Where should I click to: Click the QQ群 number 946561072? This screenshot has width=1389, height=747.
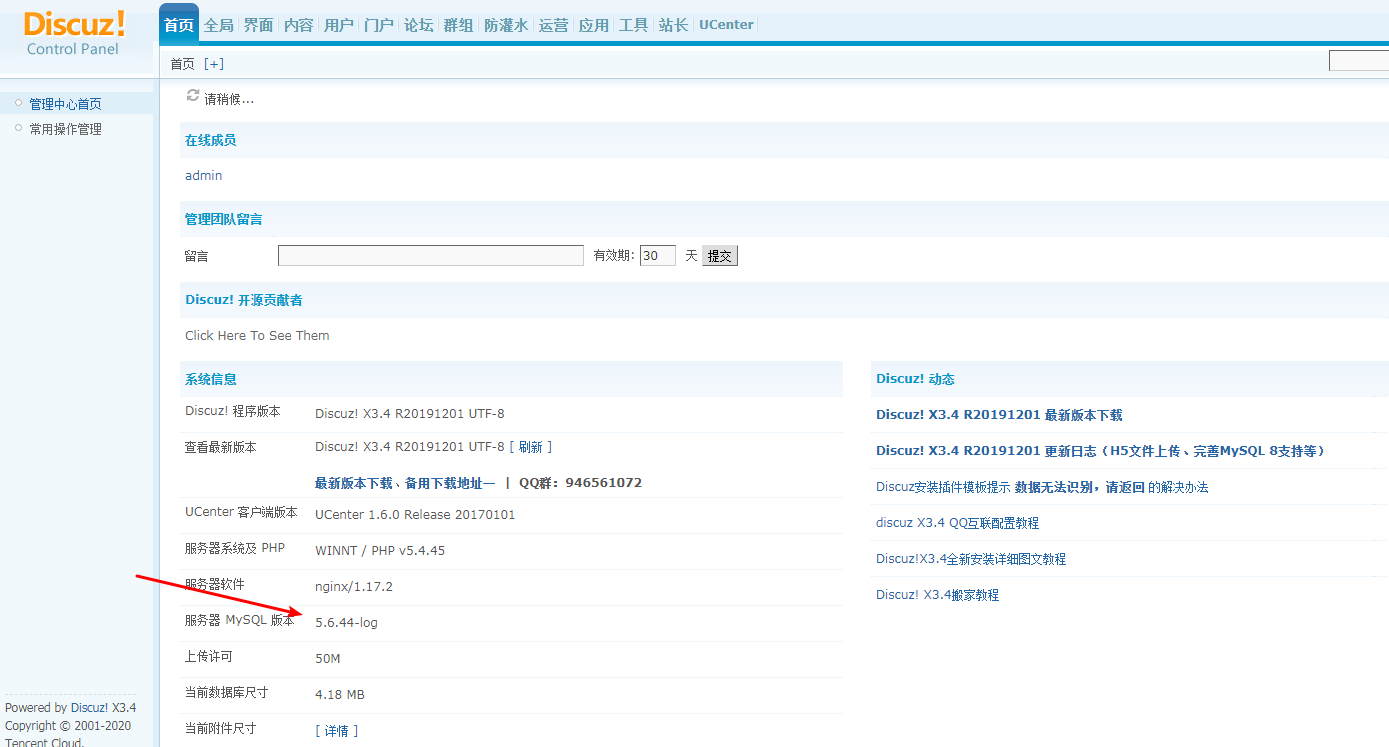pyautogui.click(x=603, y=483)
